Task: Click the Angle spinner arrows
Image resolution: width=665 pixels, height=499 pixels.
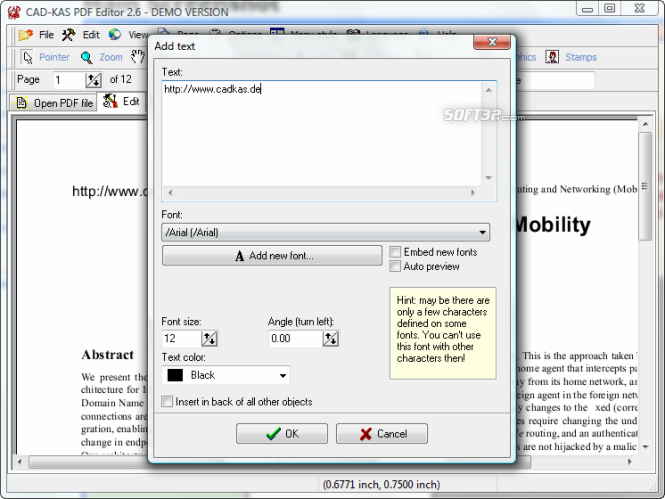Action: [330, 339]
